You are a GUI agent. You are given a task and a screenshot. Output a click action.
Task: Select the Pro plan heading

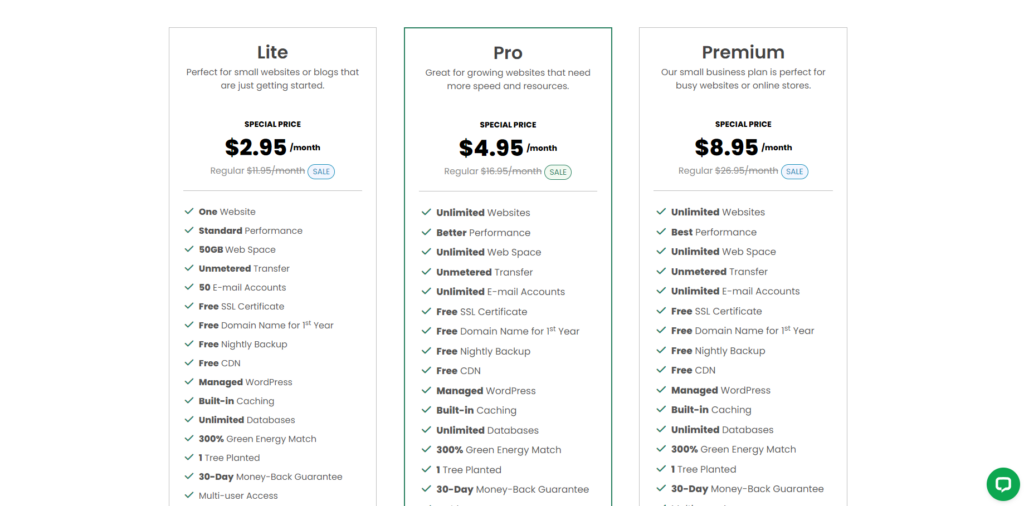click(508, 53)
